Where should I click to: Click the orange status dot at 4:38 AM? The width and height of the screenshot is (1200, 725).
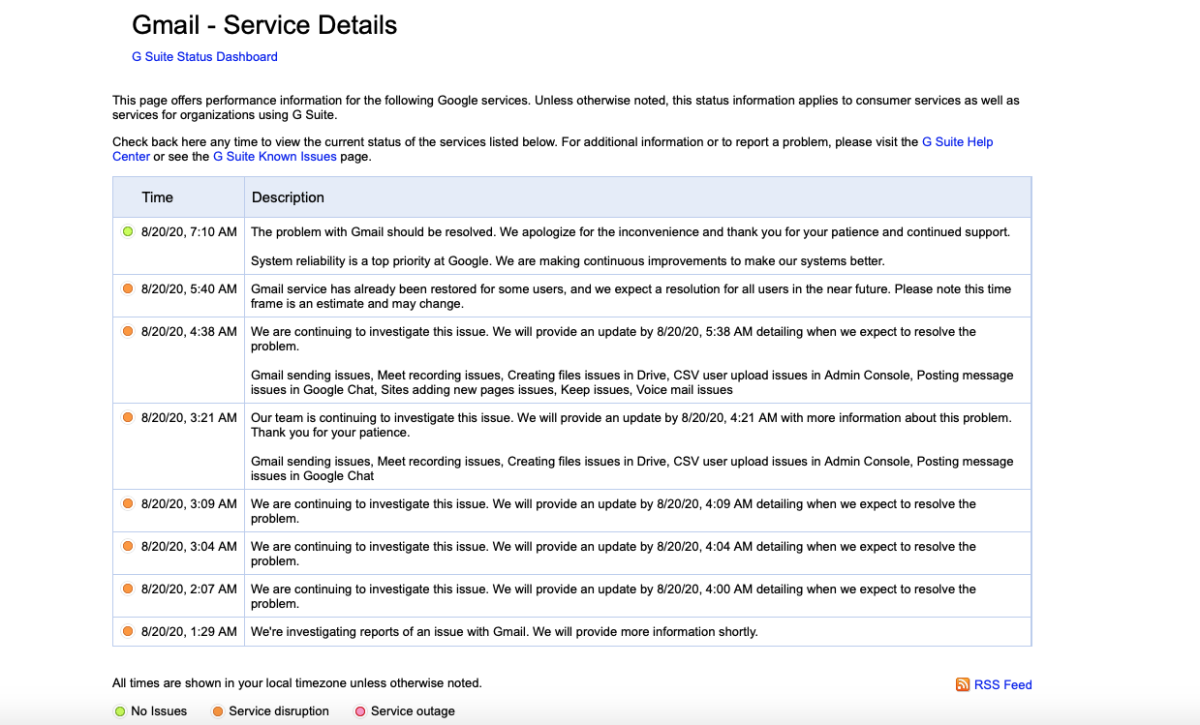pyautogui.click(x=127, y=331)
